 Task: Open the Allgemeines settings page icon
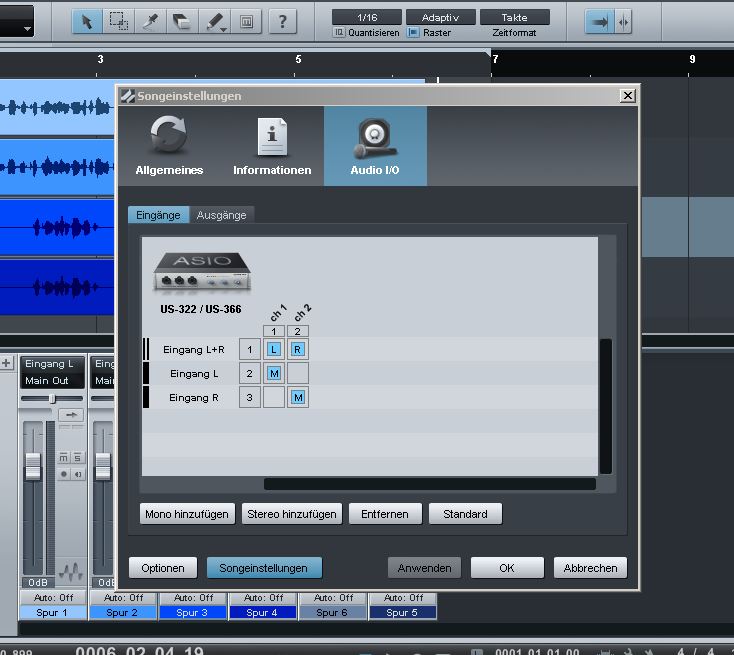[169, 146]
